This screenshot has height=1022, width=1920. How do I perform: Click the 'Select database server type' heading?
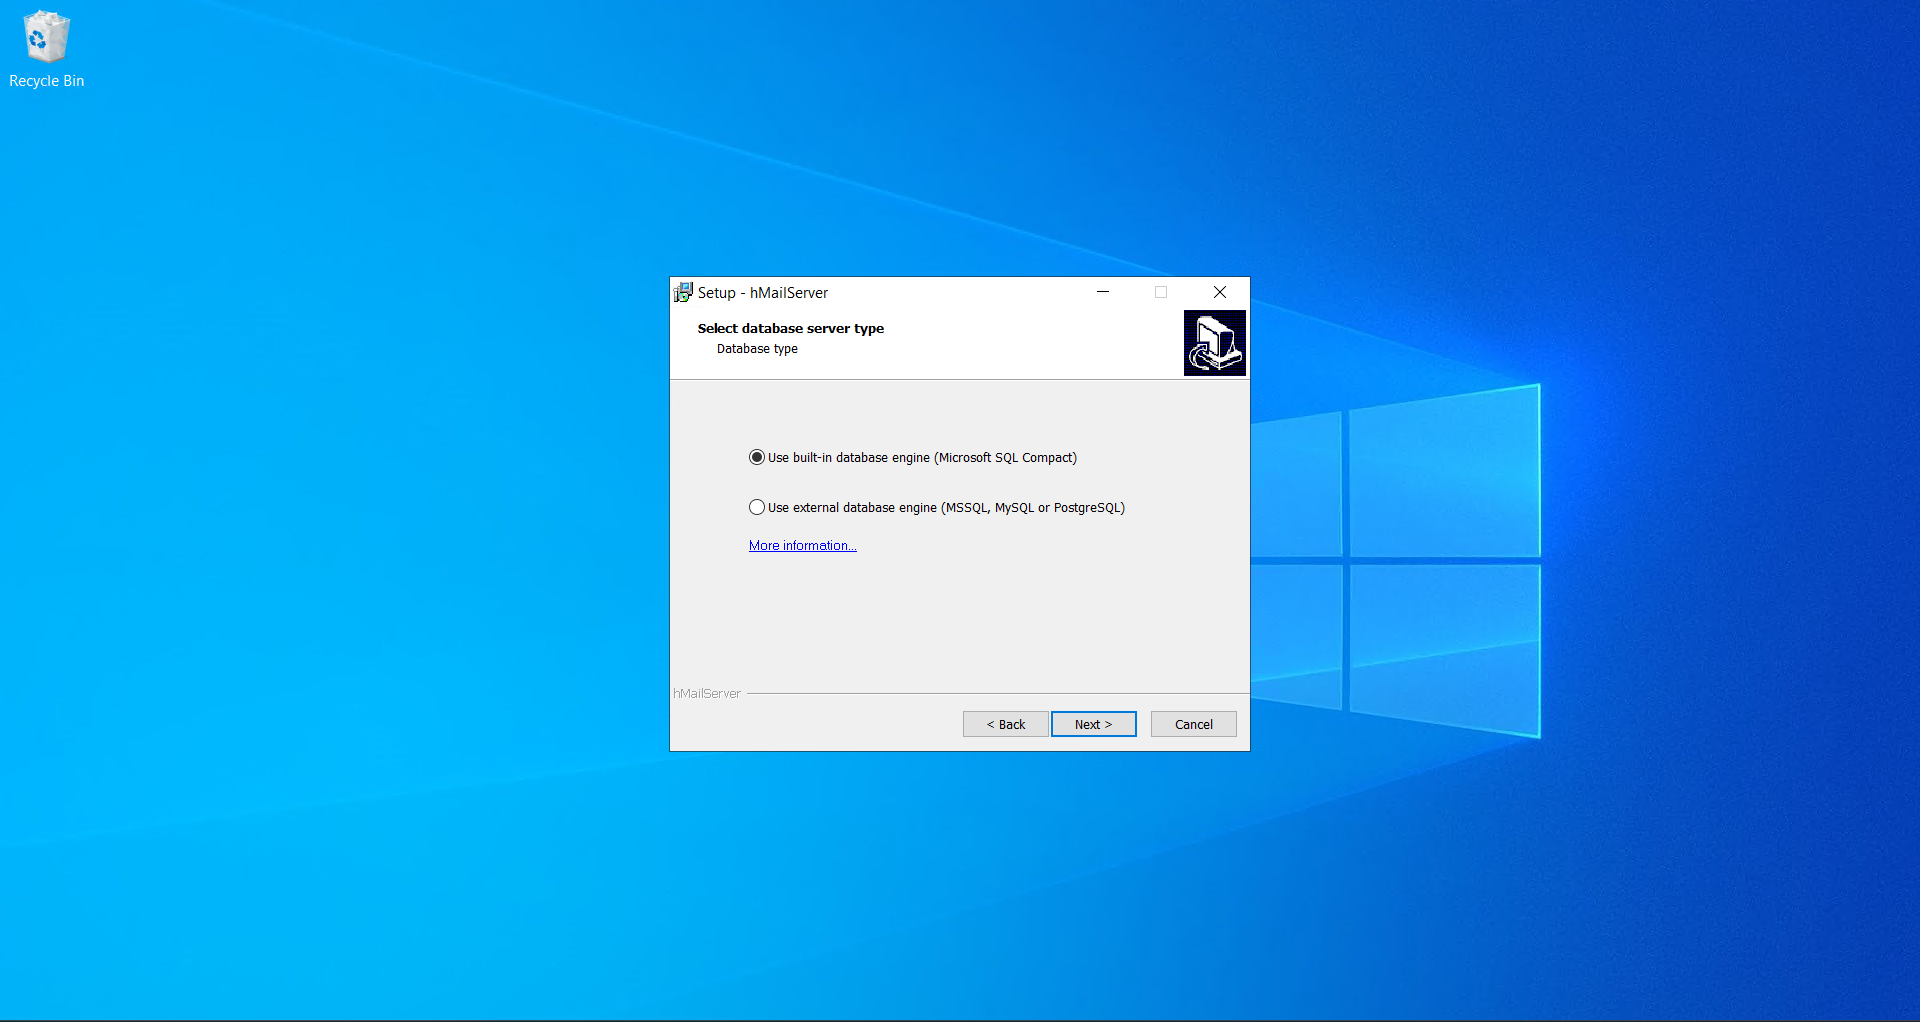(790, 328)
